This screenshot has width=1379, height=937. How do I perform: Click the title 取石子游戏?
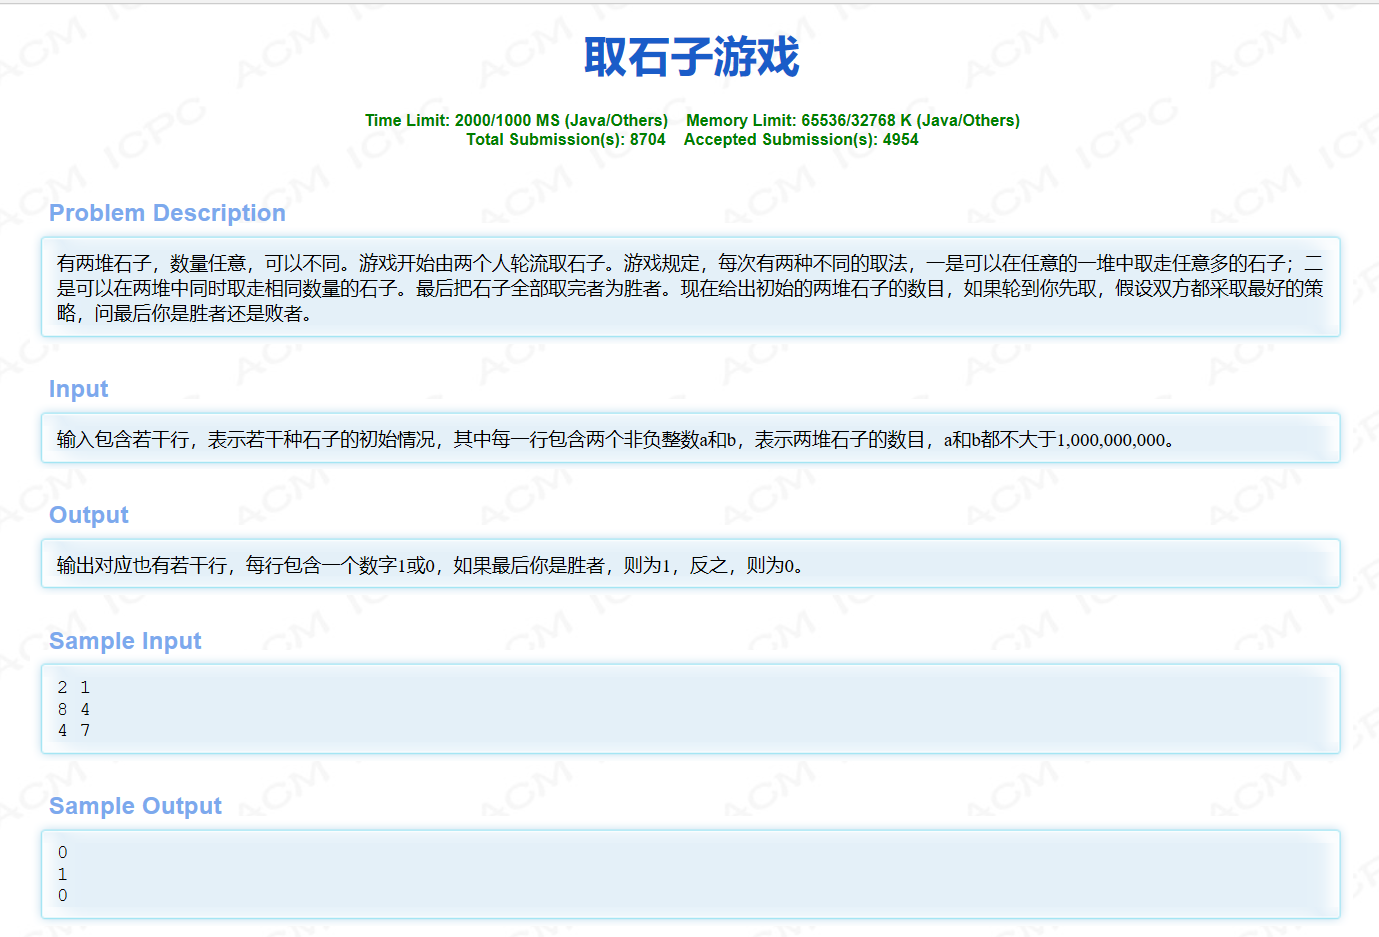(x=691, y=56)
